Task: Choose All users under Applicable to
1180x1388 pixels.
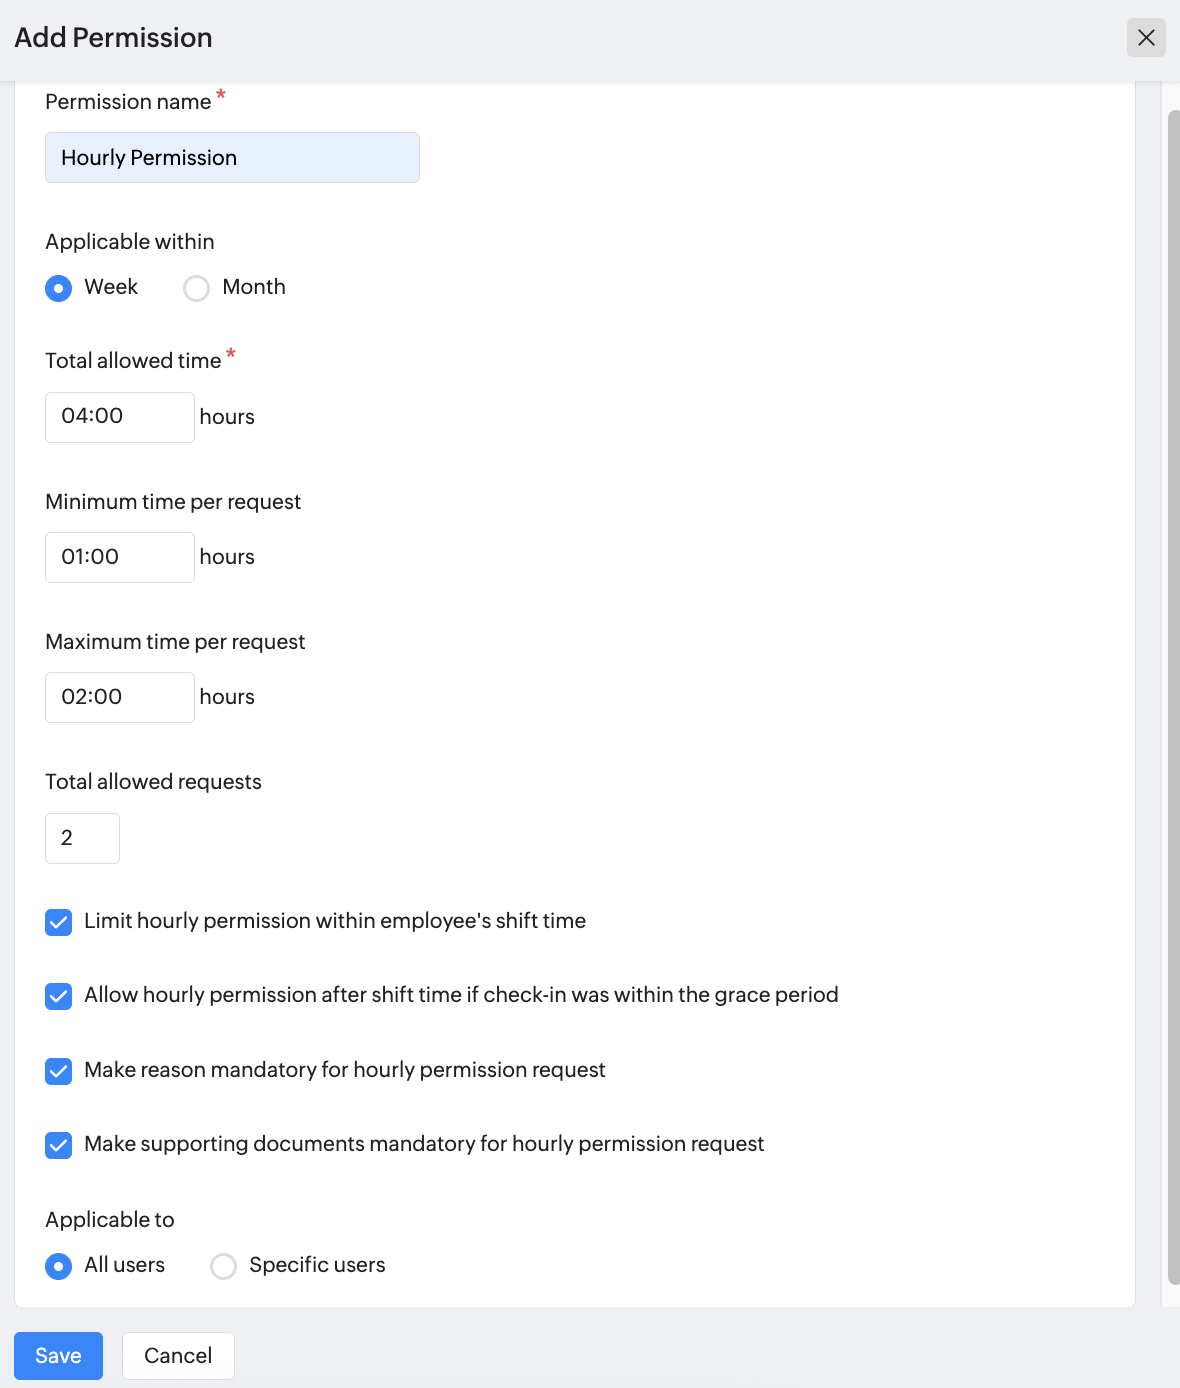Action: coord(59,1266)
